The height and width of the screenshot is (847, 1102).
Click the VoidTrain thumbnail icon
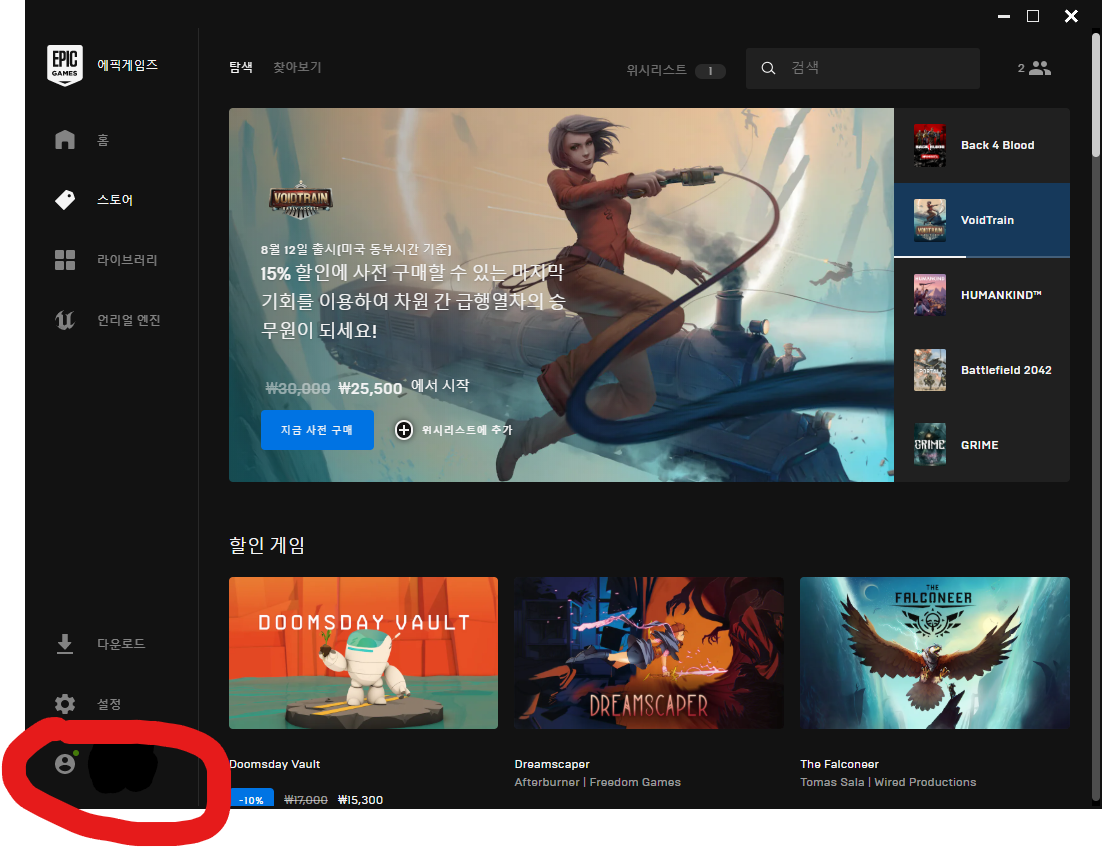point(929,220)
